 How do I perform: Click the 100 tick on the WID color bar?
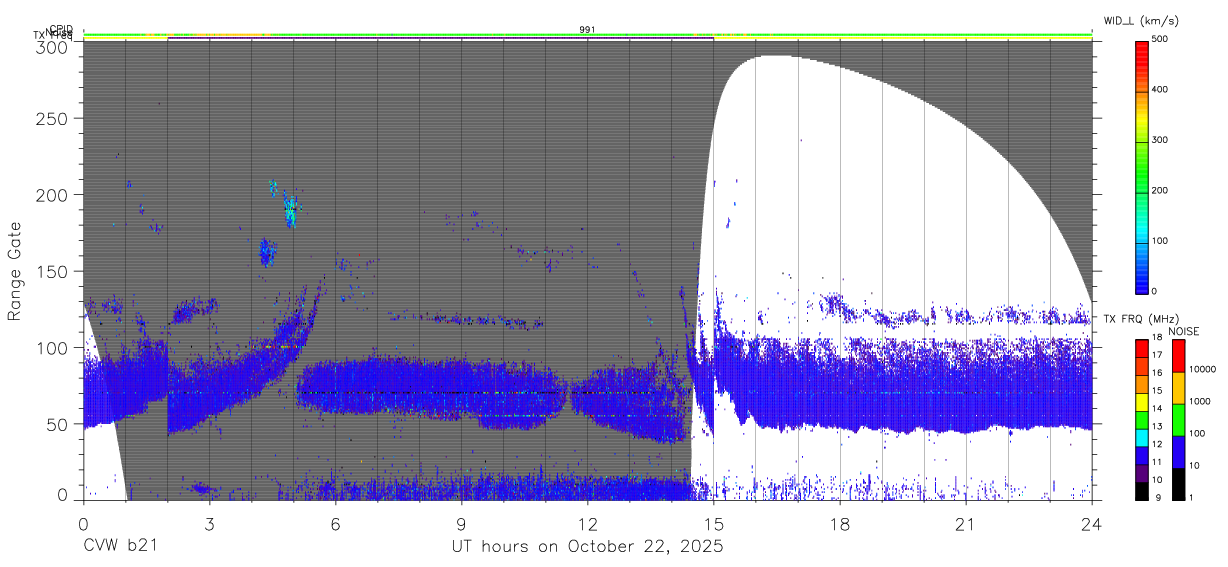point(1162,241)
